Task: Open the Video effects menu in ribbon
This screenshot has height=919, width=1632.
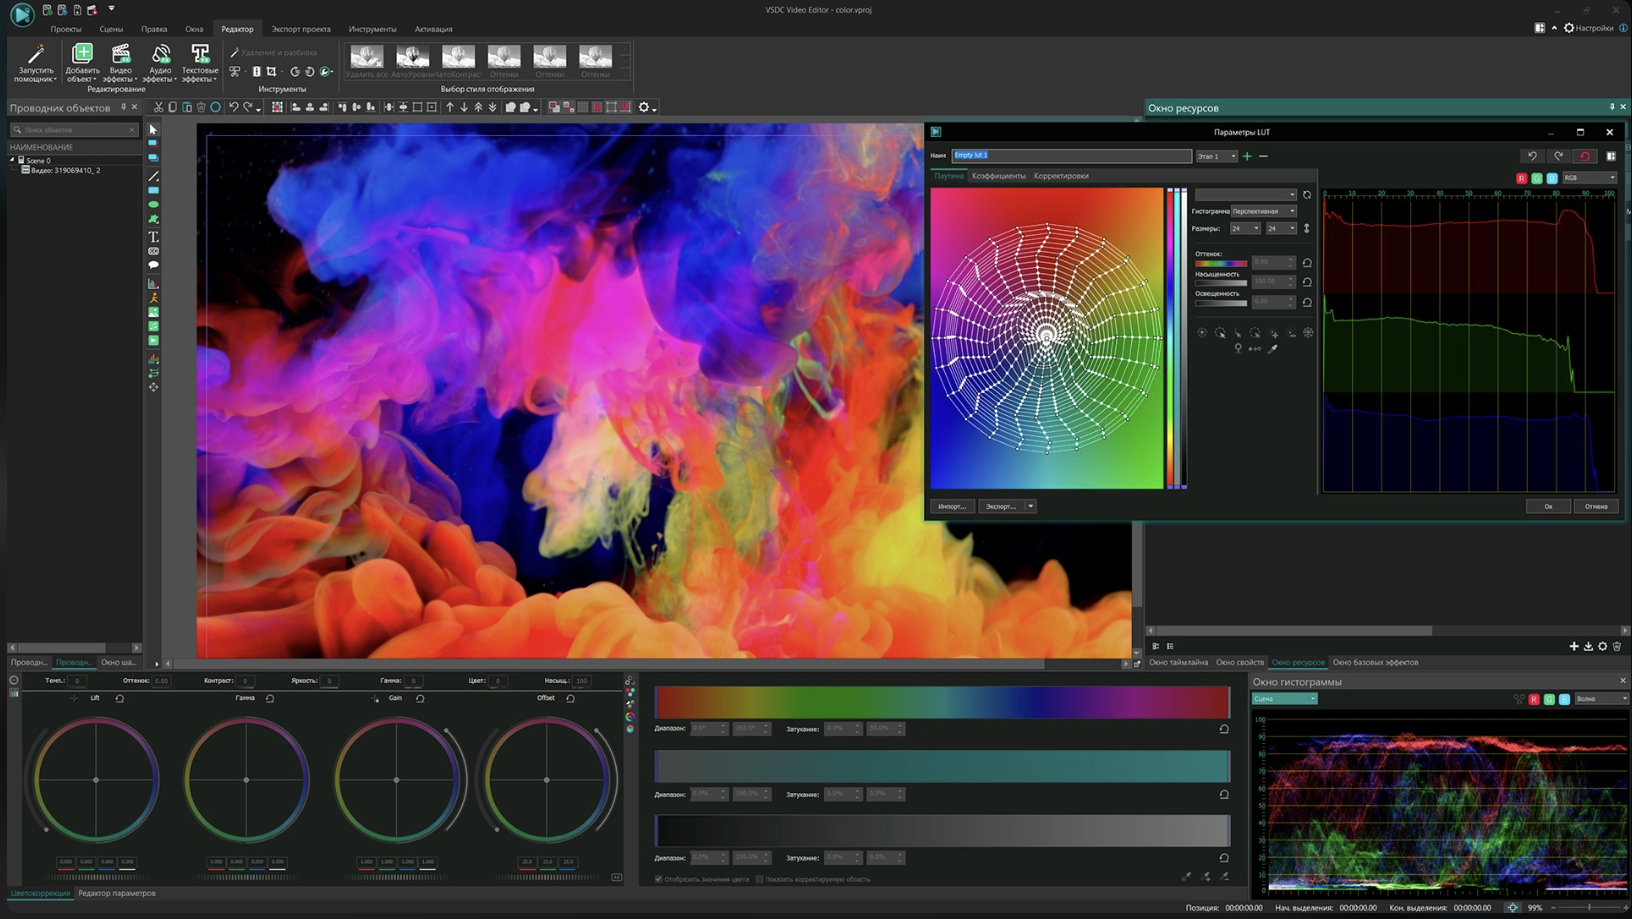Action: pos(120,62)
